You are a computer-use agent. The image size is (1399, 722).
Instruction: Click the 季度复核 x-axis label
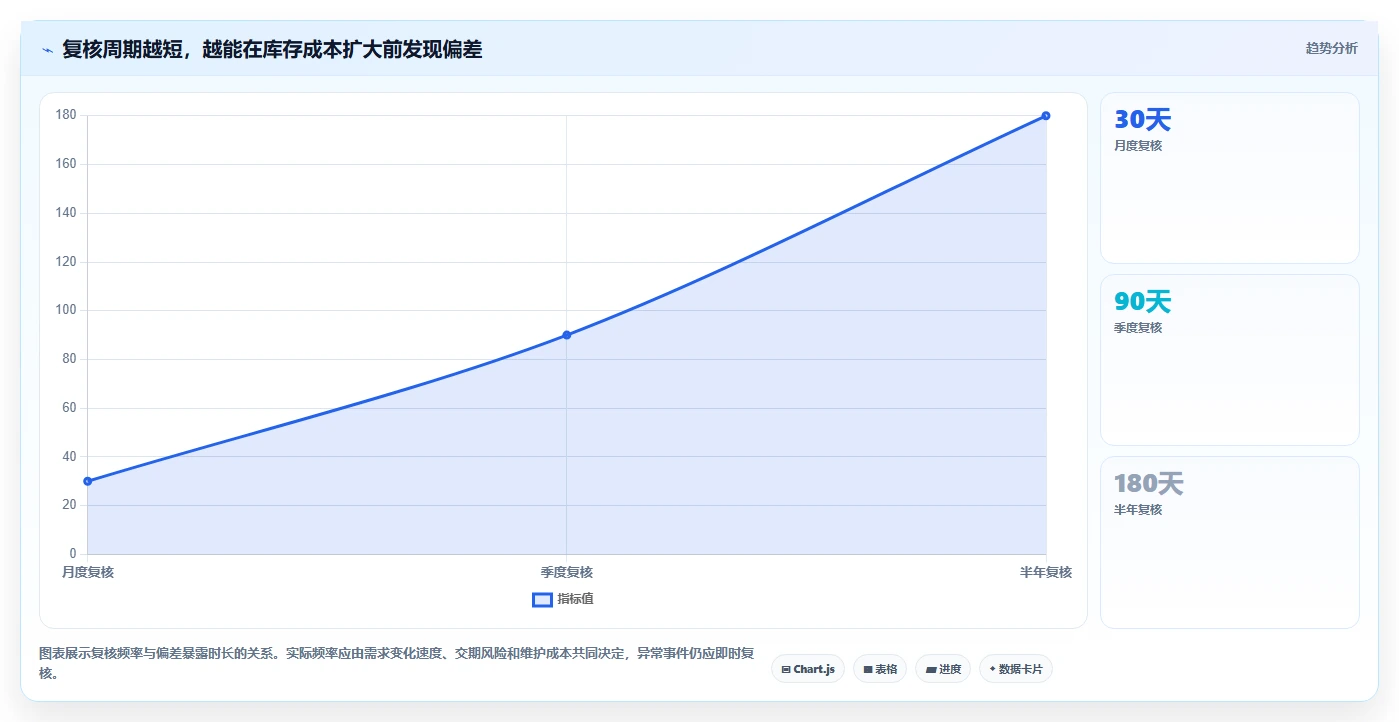click(567, 572)
